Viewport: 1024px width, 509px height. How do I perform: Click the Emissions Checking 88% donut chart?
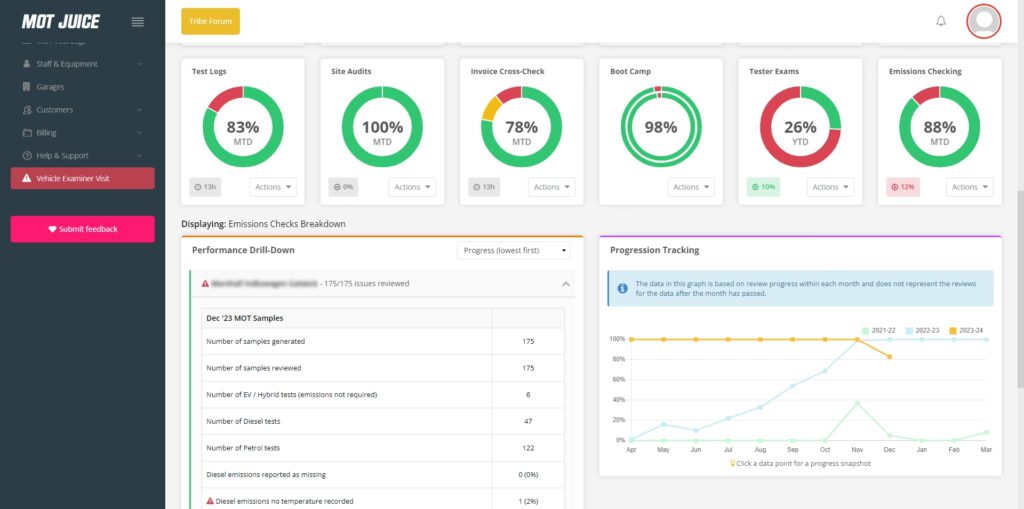point(939,127)
